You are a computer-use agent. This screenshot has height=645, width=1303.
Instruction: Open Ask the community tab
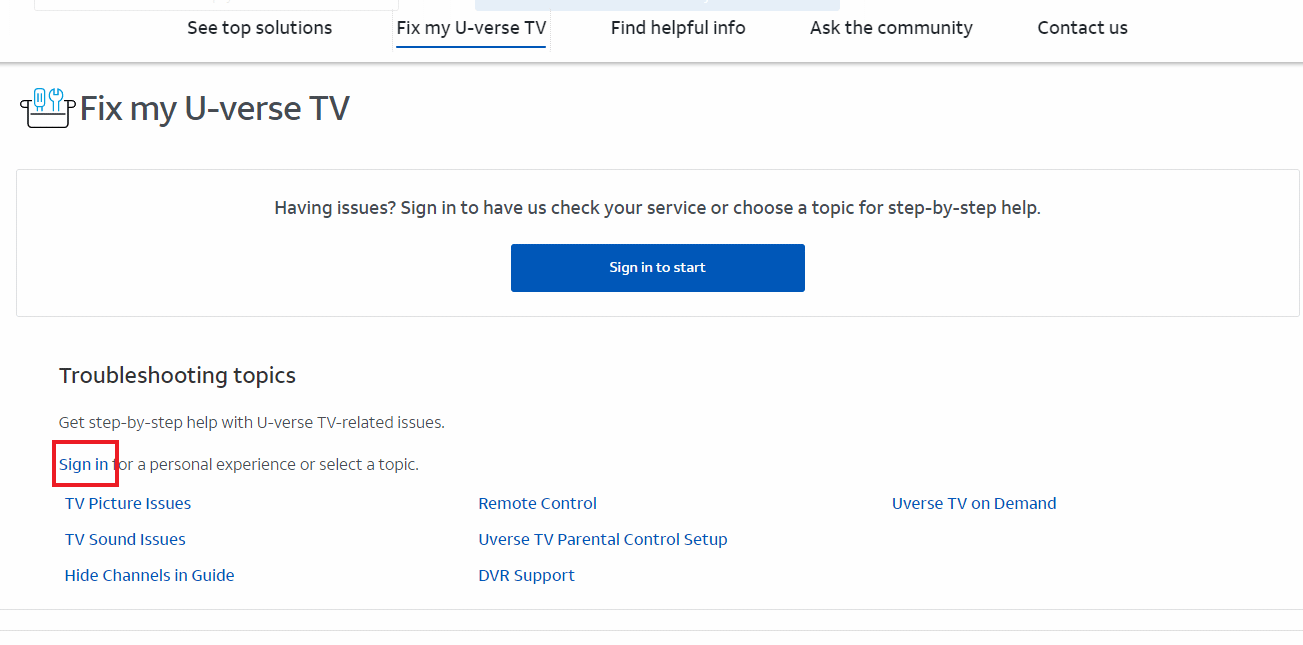pyautogui.click(x=891, y=28)
